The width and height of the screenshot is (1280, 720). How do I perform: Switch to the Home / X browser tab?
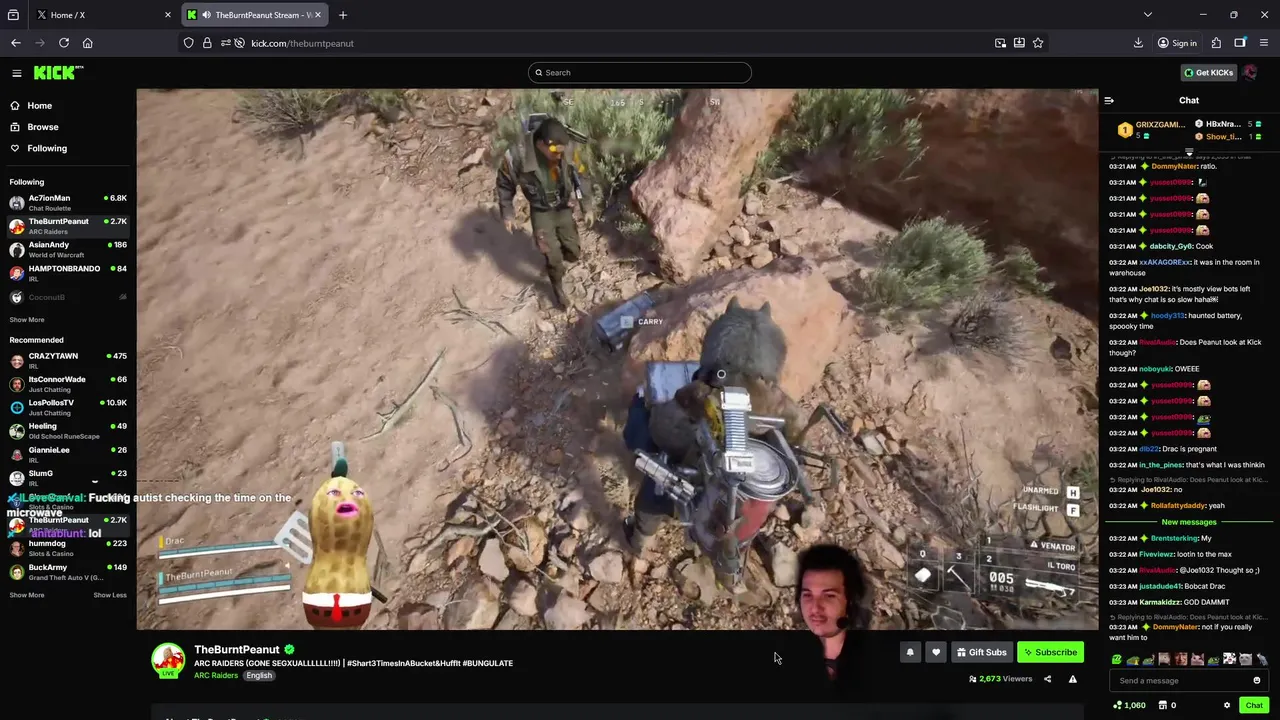click(104, 15)
